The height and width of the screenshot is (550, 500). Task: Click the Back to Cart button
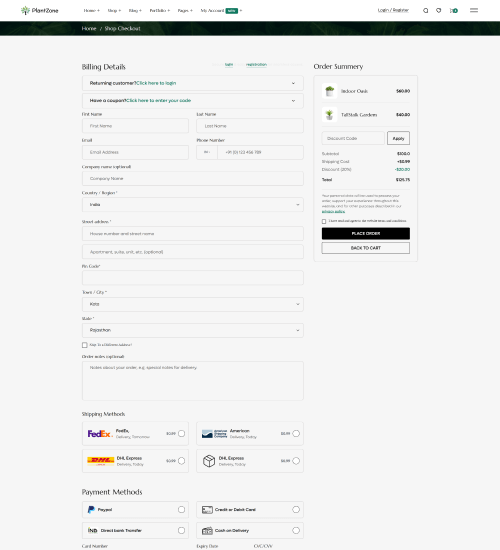pyautogui.click(x=366, y=248)
